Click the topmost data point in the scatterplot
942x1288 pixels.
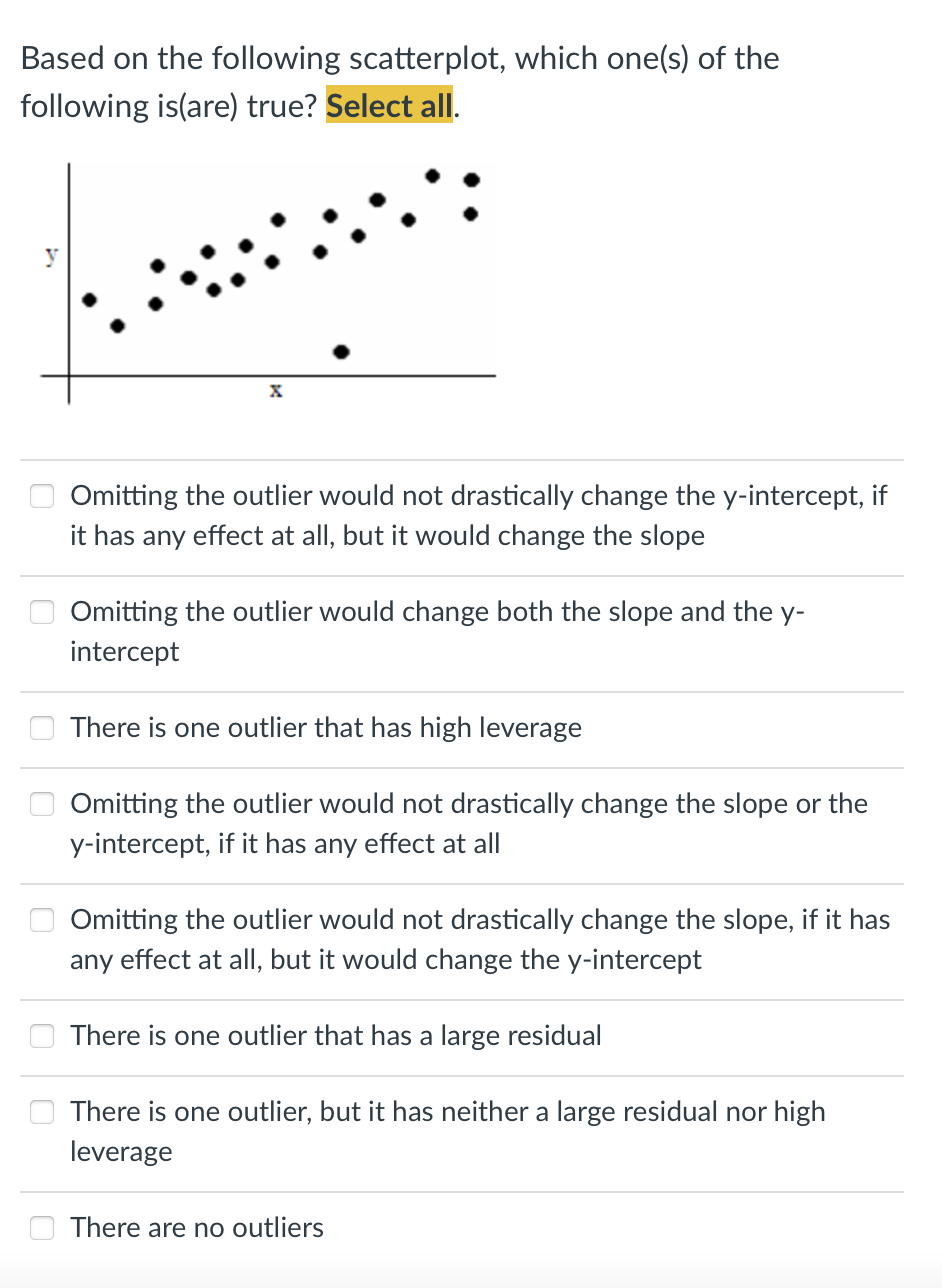[431, 175]
